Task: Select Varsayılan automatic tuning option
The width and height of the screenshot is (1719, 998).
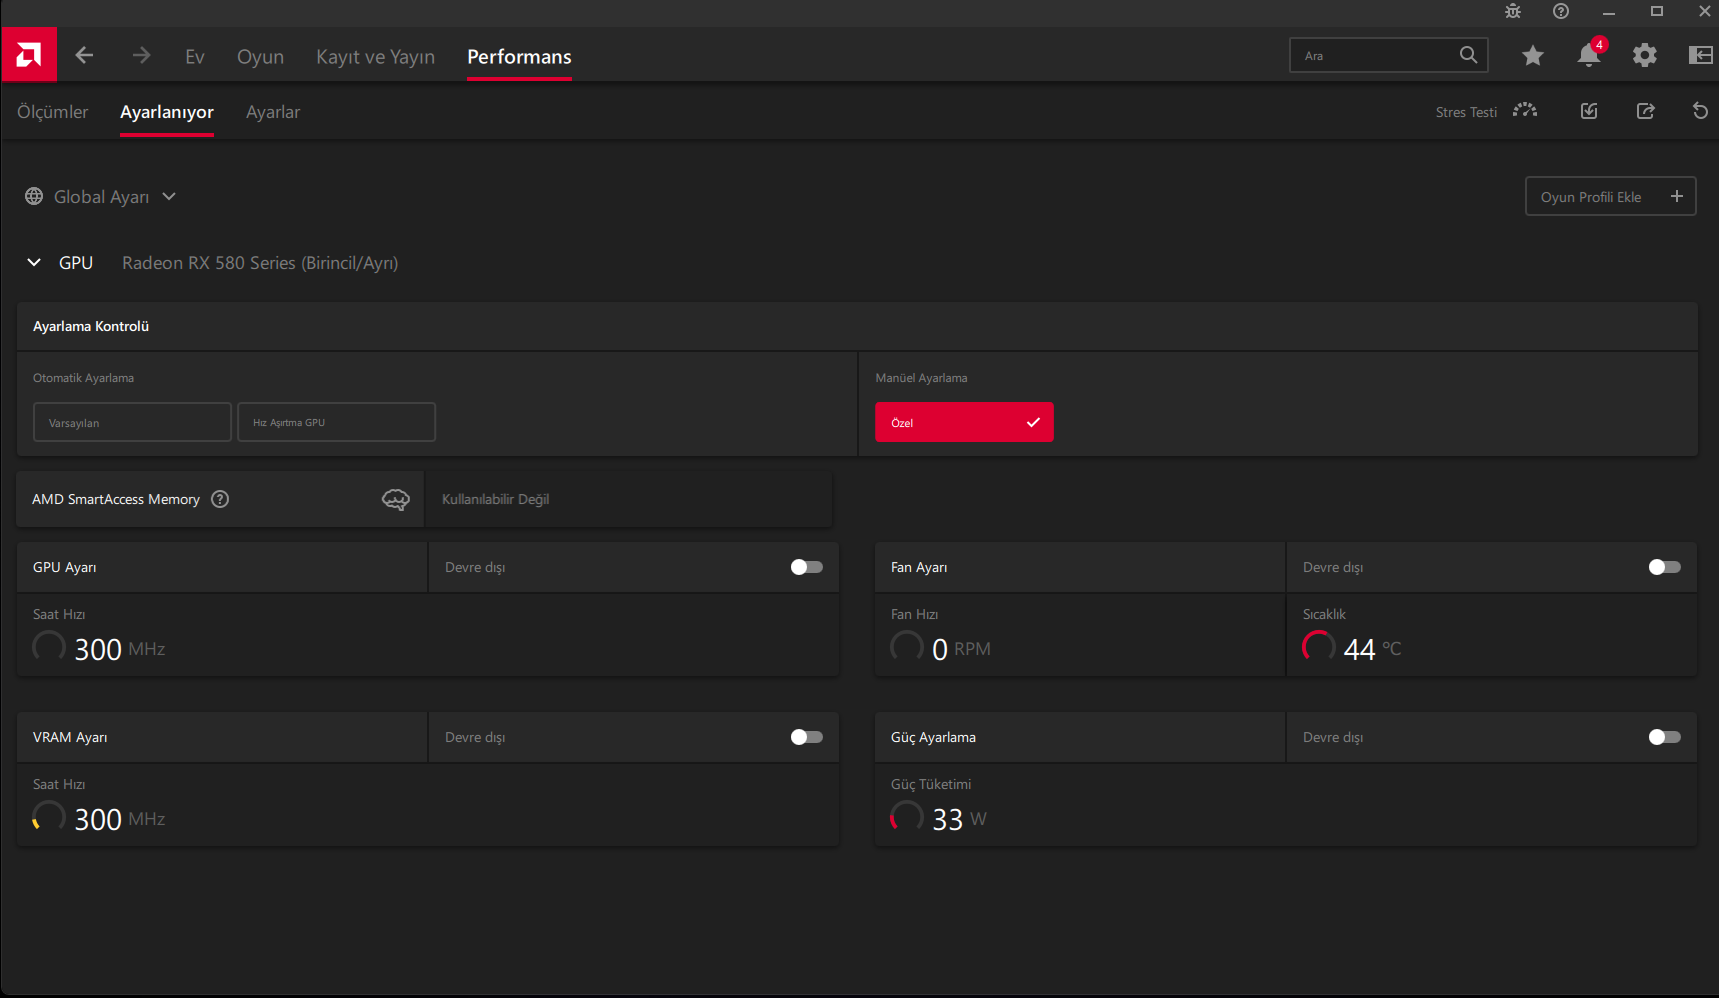Action: [132, 422]
